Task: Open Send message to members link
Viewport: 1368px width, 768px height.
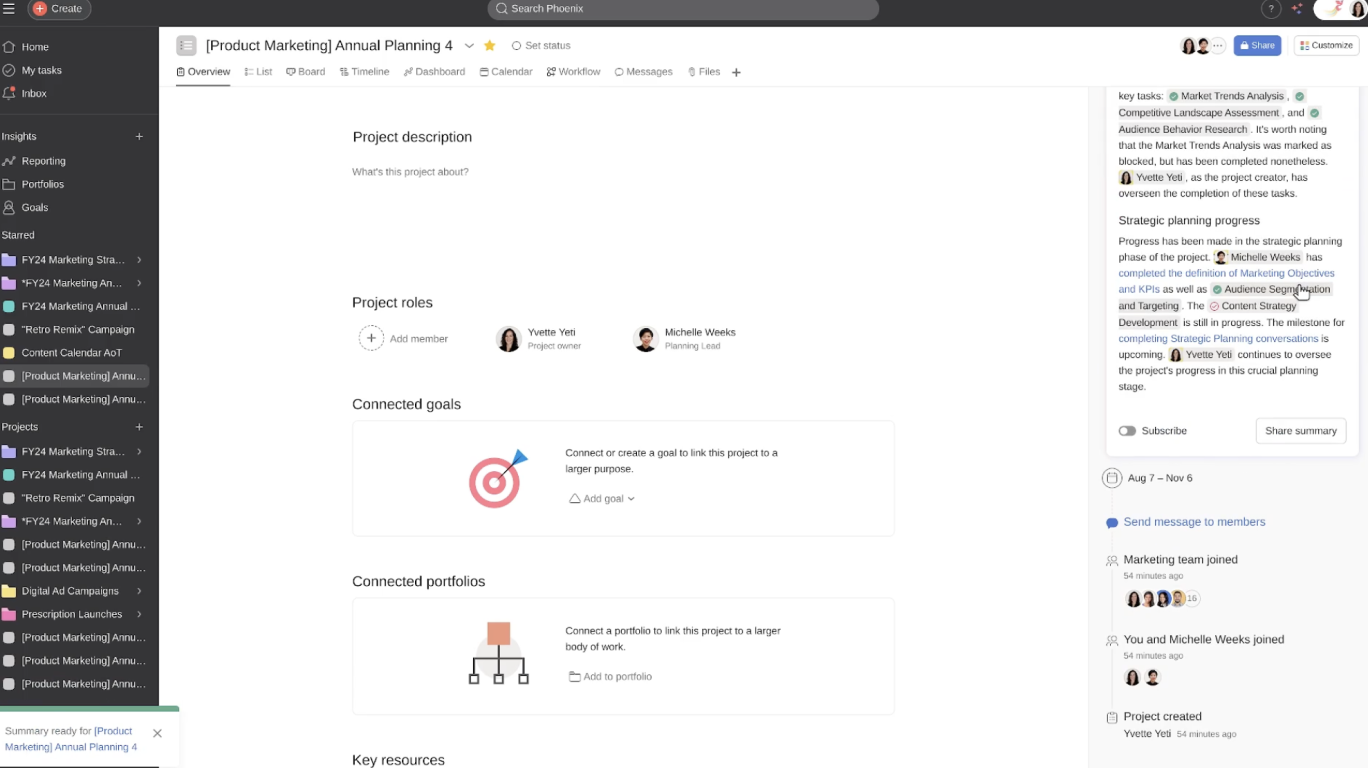Action: (1194, 521)
